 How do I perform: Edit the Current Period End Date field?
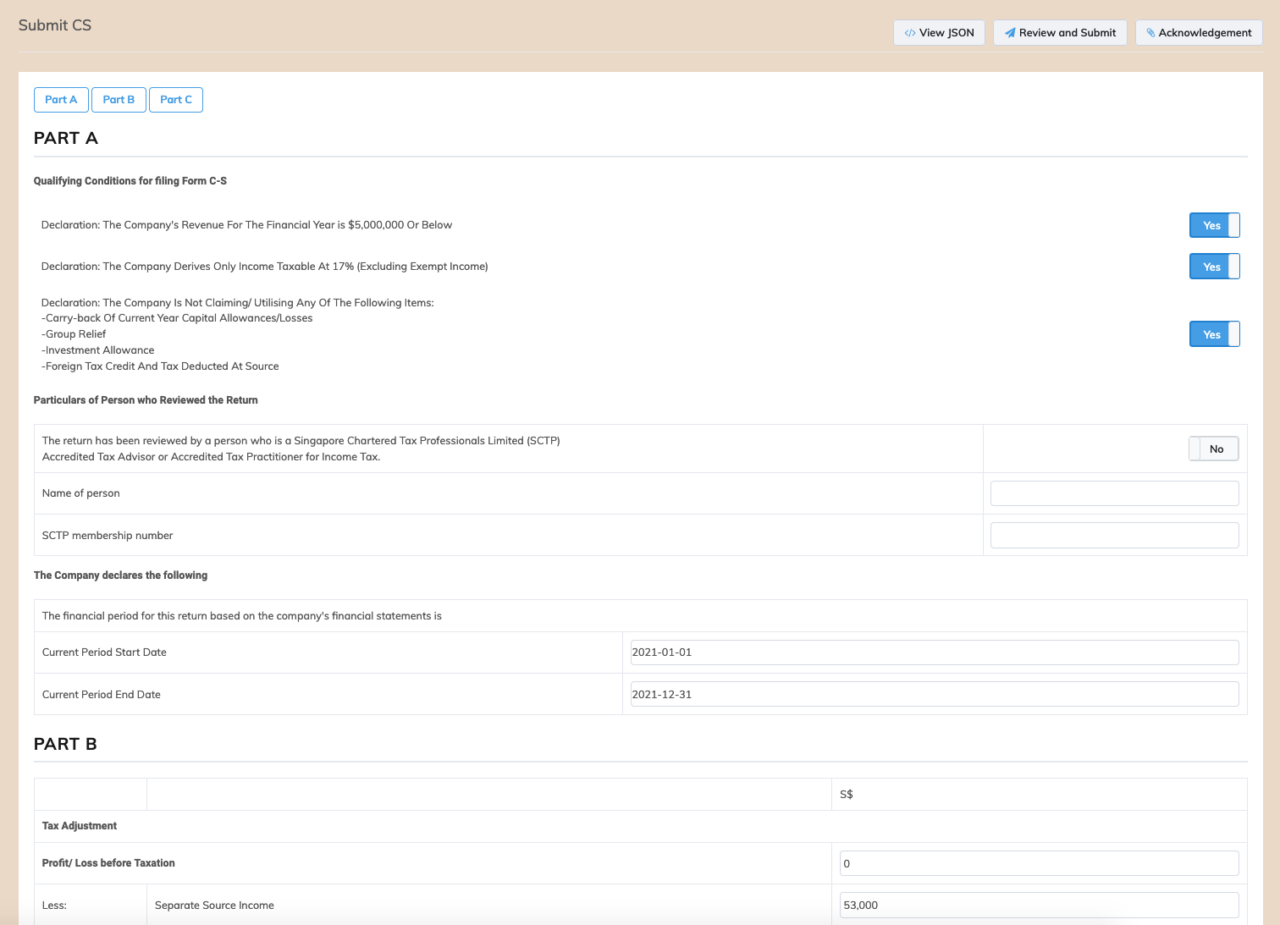pos(934,694)
